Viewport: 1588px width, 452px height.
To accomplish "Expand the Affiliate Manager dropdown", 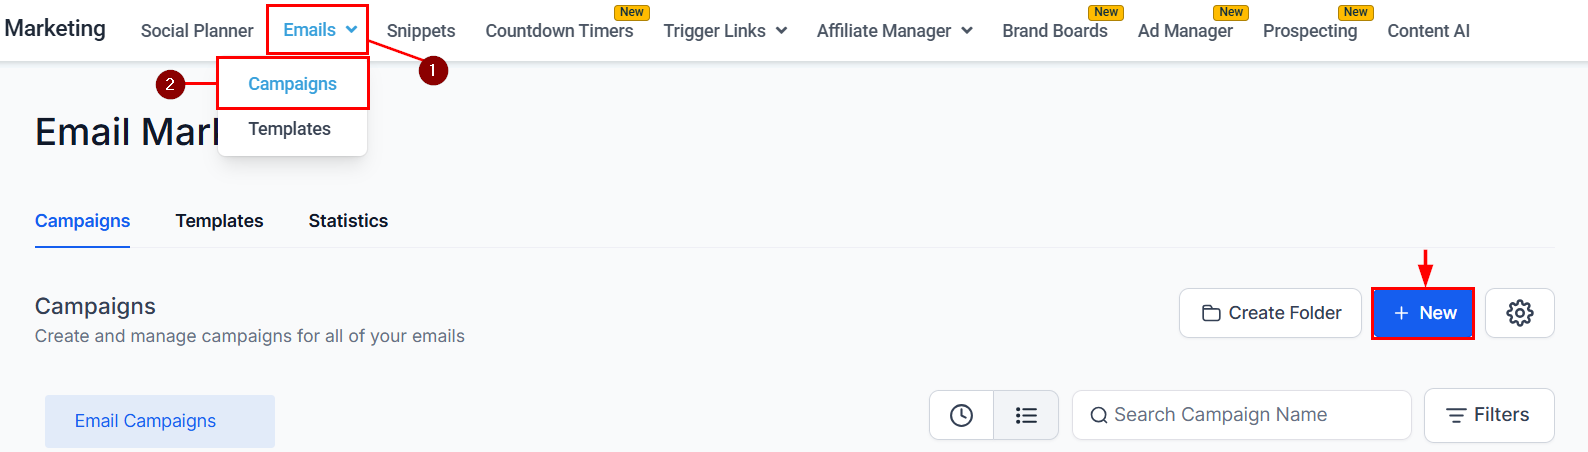I will click(894, 31).
